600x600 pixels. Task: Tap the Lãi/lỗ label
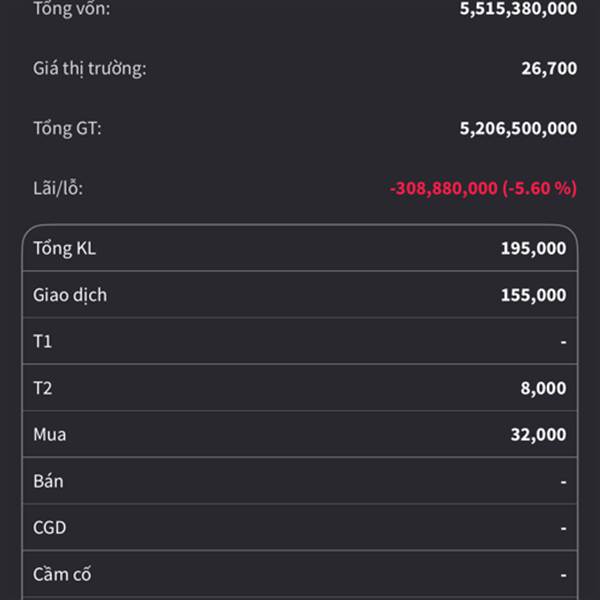click(x=58, y=187)
